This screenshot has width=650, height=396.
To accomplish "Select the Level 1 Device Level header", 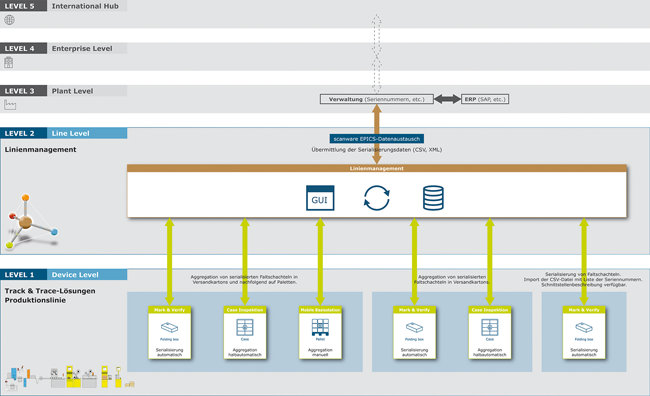I will pos(63,275).
